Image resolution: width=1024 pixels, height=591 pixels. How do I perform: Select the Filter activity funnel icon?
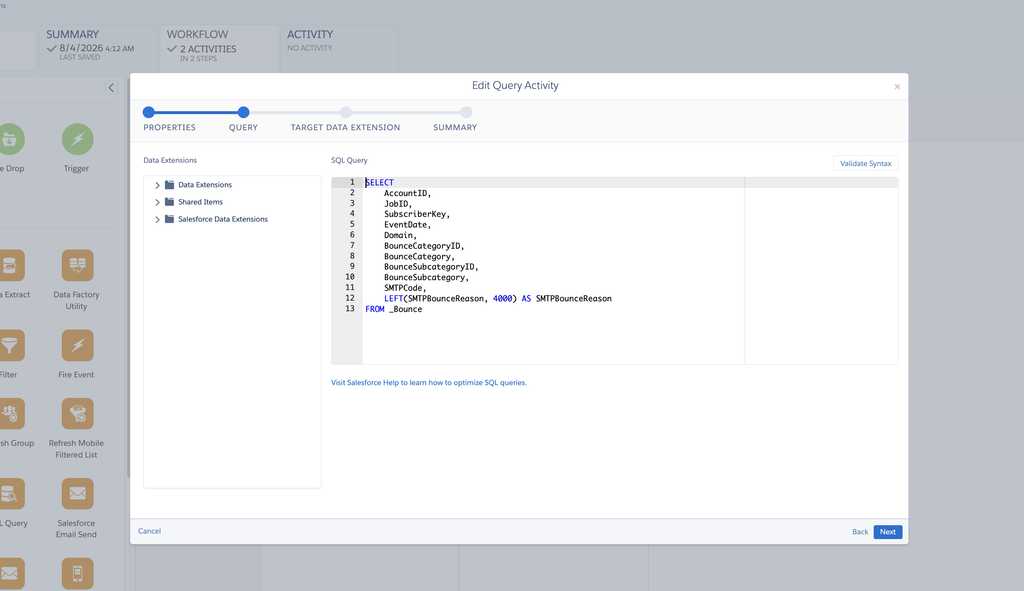click(x=10, y=345)
